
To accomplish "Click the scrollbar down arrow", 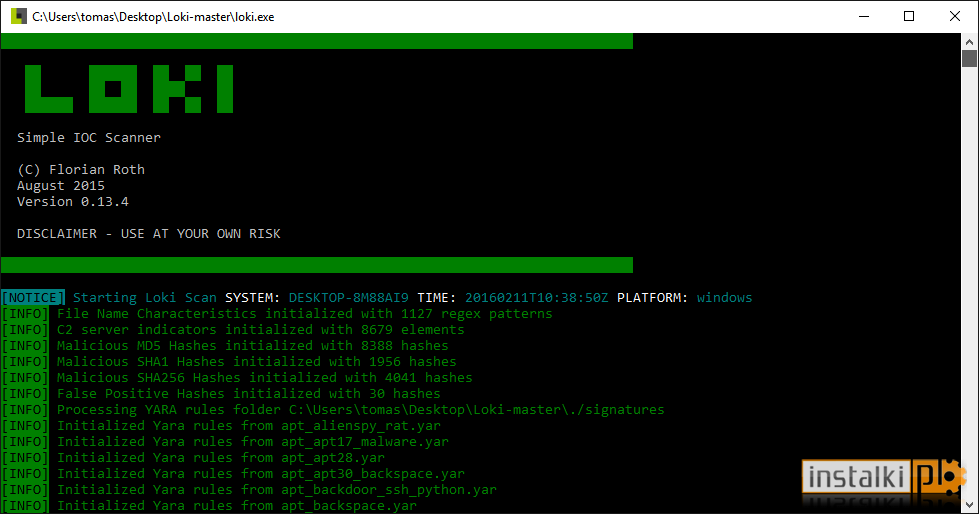I will [x=969, y=505].
